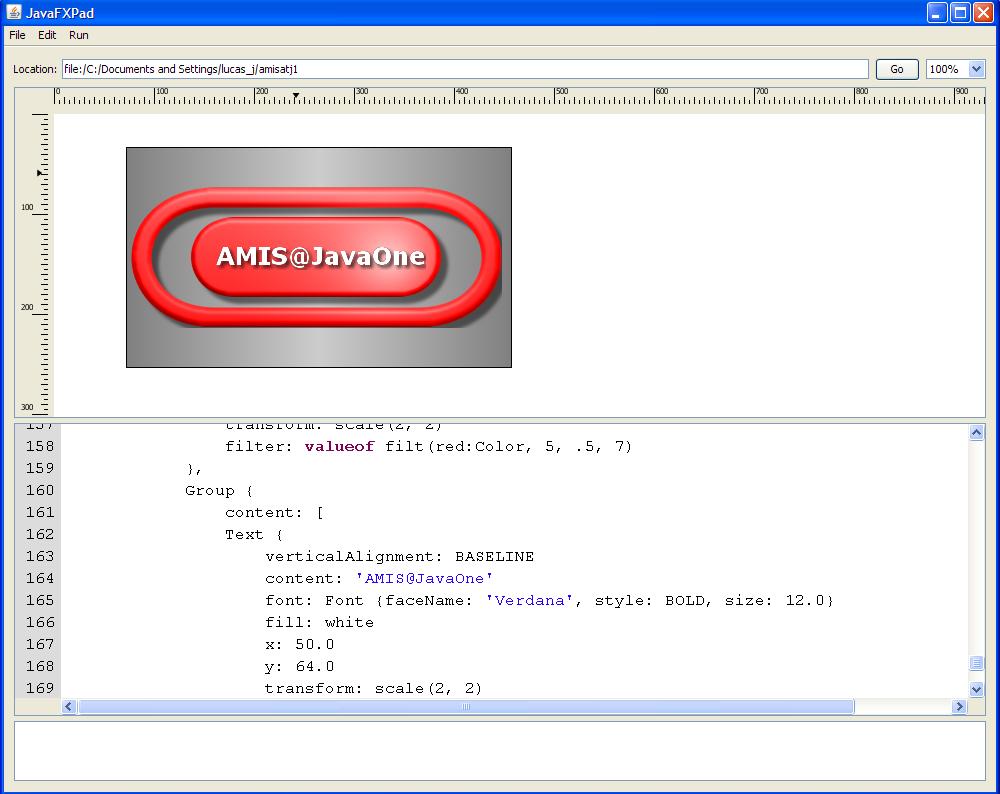Click the code editor horizontal scrollbar thumb
Viewport: 1000px width, 794px height.
(x=465, y=707)
